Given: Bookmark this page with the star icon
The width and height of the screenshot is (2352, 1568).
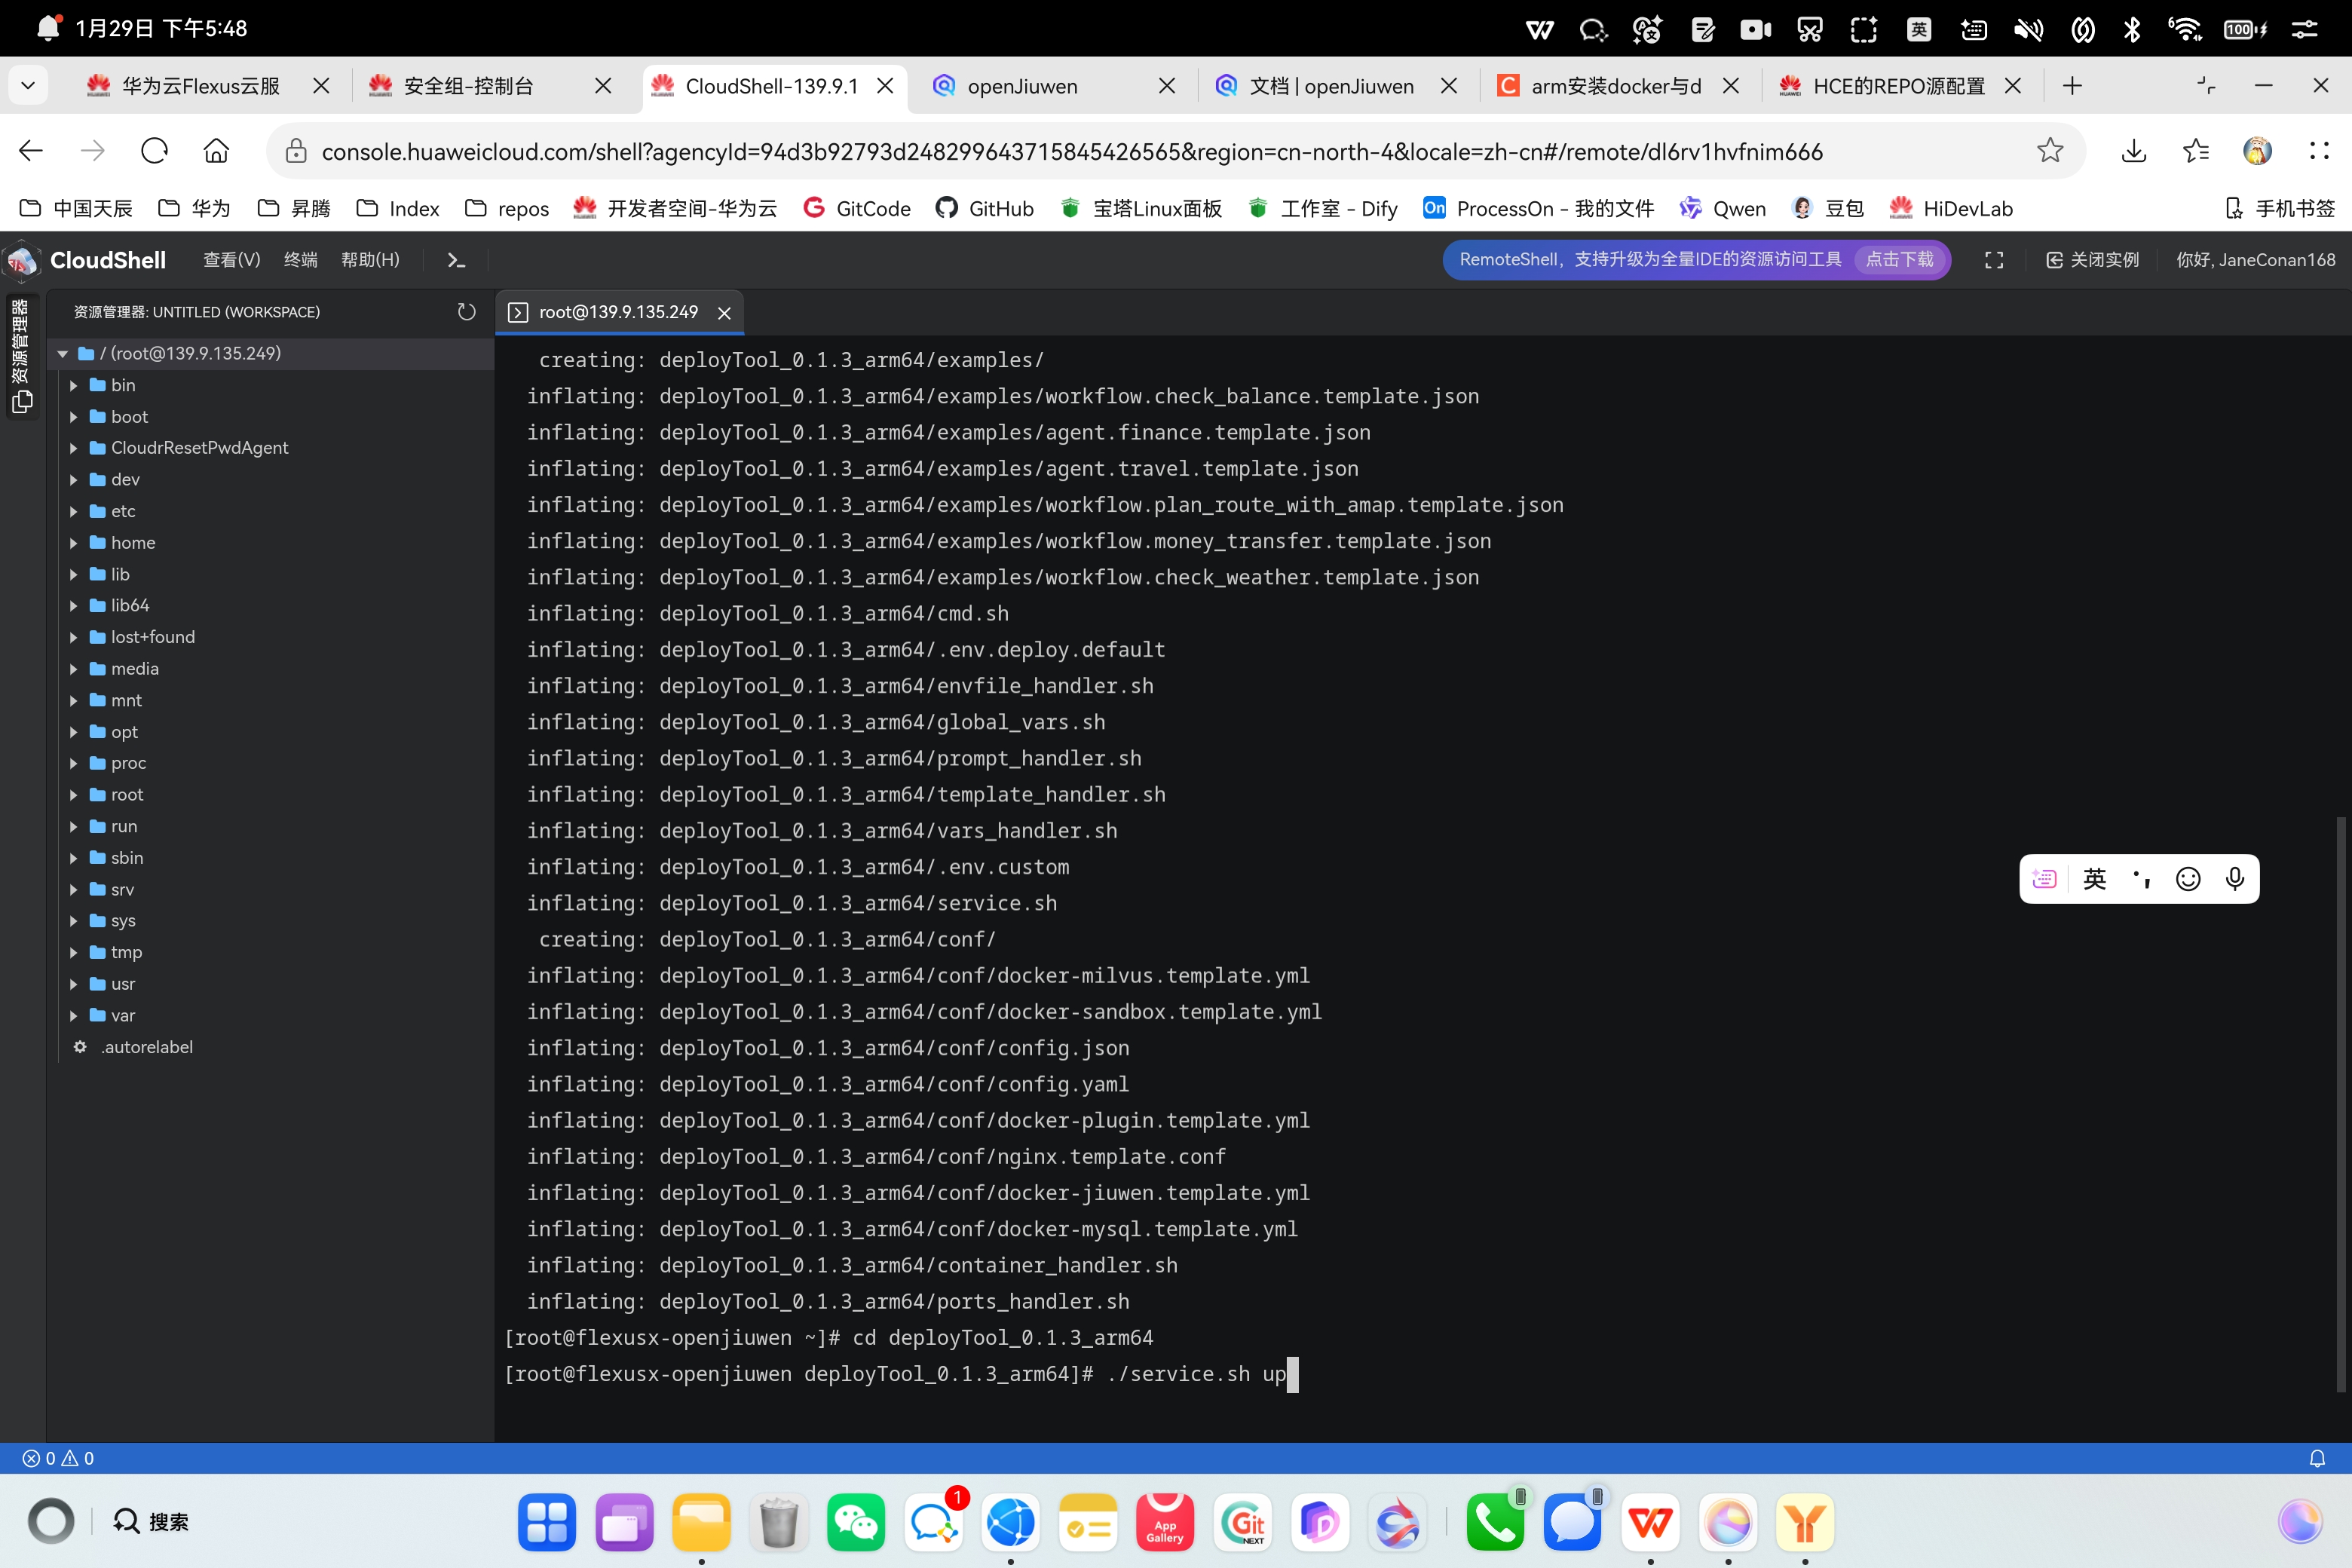Looking at the screenshot, I should pos(2049,151).
